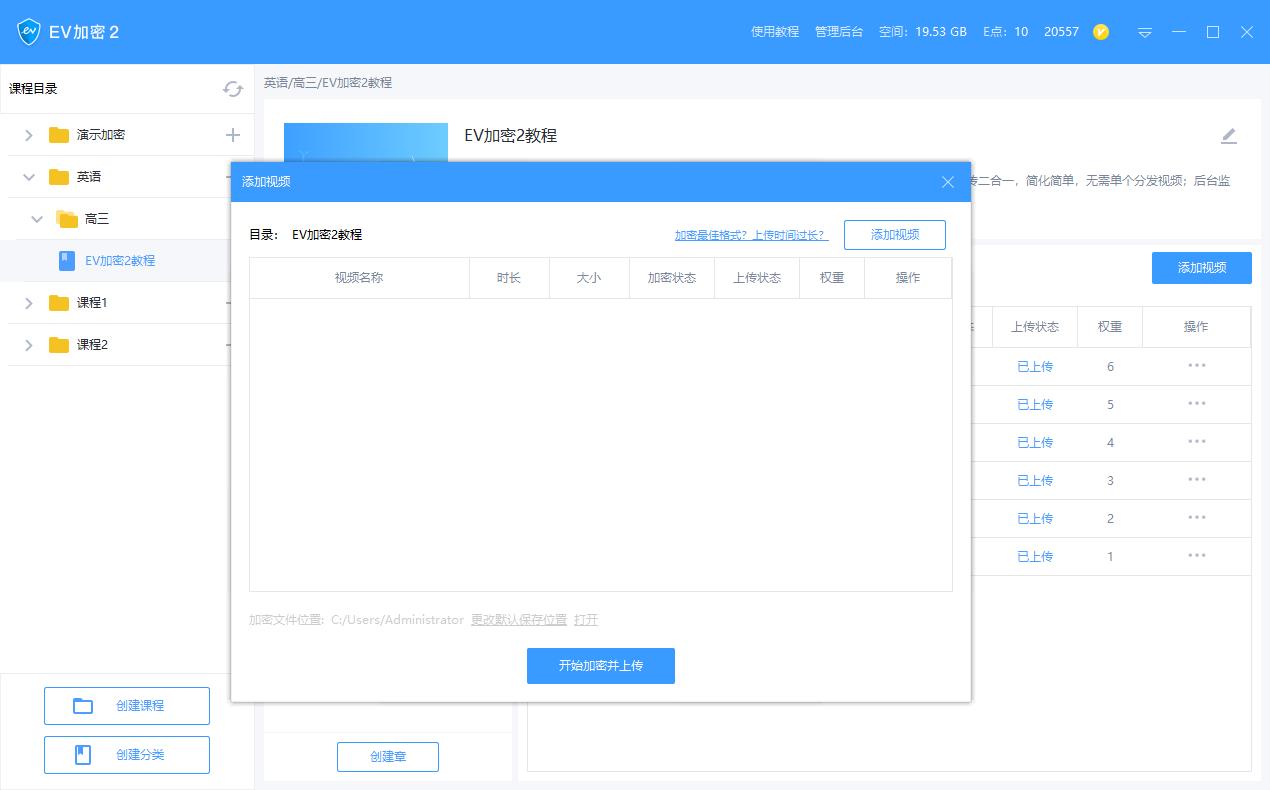Click the 英语 folder icon
Viewport: 1270px width, 790px height.
click(x=59, y=177)
